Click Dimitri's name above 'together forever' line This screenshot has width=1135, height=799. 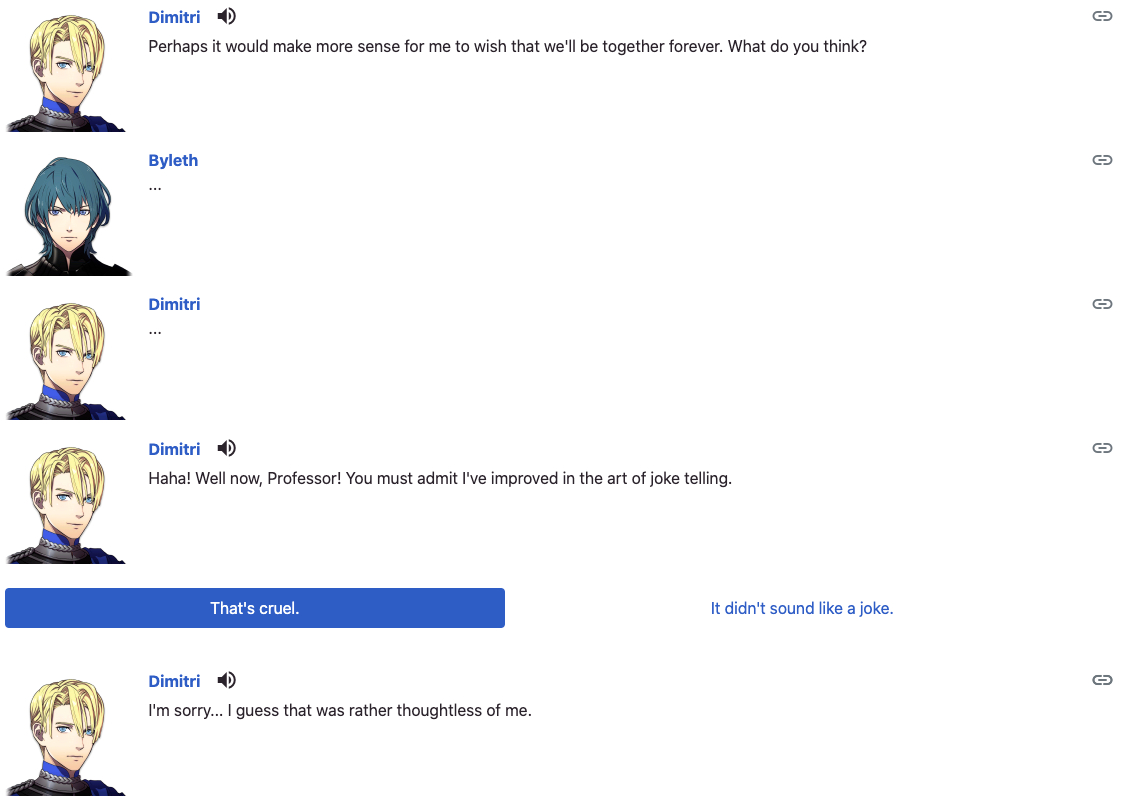click(x=174, y=17)
